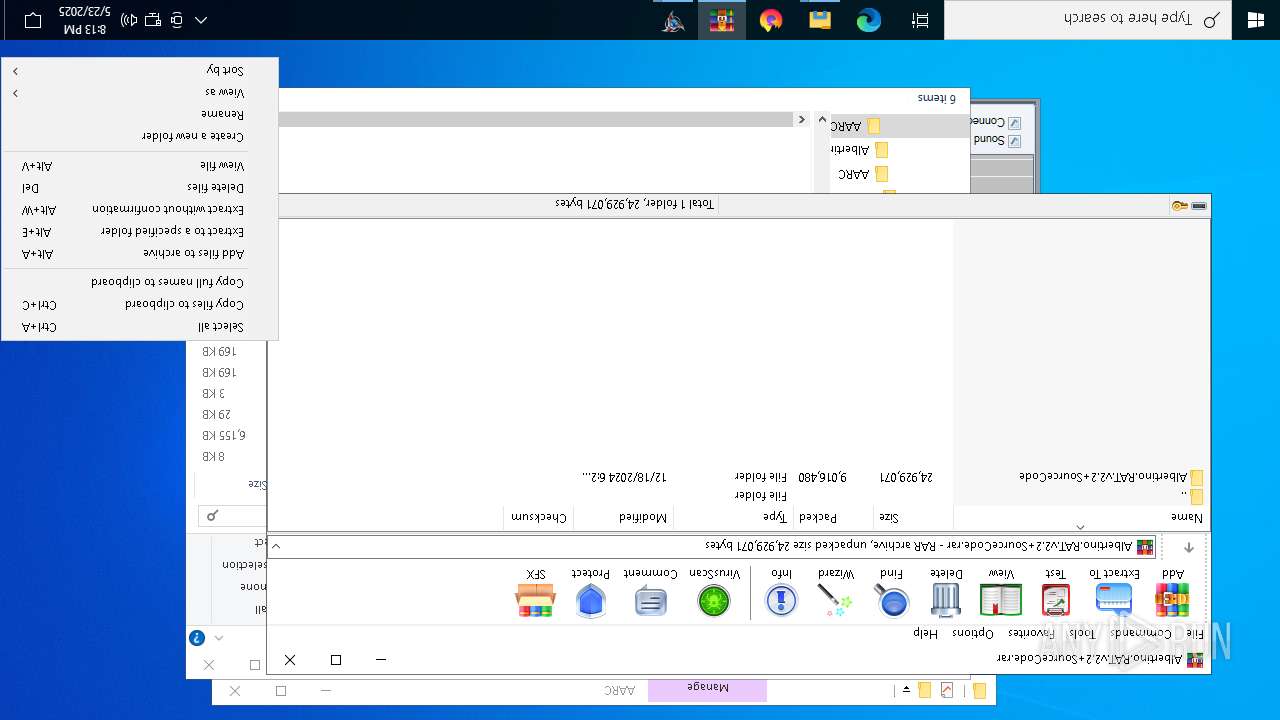This screenshot has width=1280, height=720.
Task: Show hidden system tray icons chevron
Action: [201, 20]
